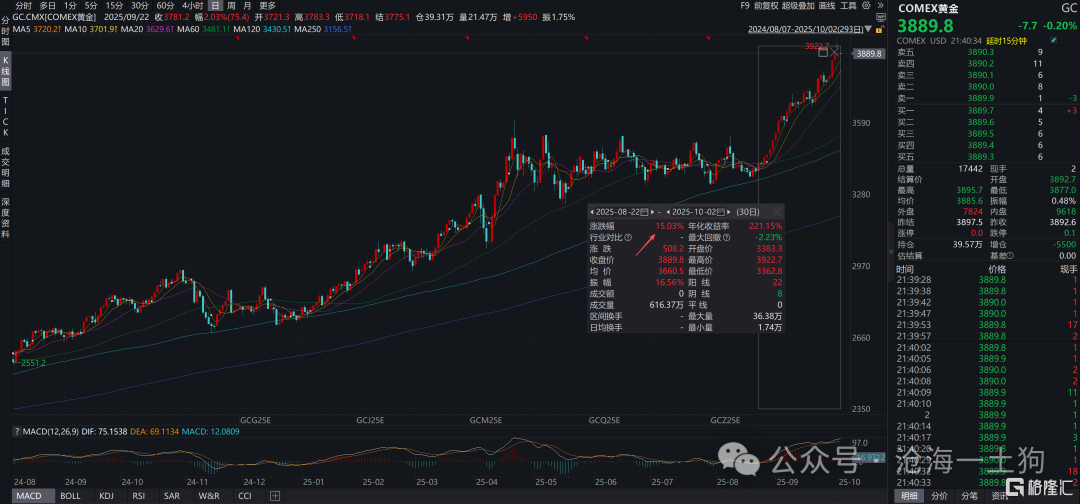Screen dimensions: 1080x504
Task: Step start date back with left arrow
Action: [593, 212]
